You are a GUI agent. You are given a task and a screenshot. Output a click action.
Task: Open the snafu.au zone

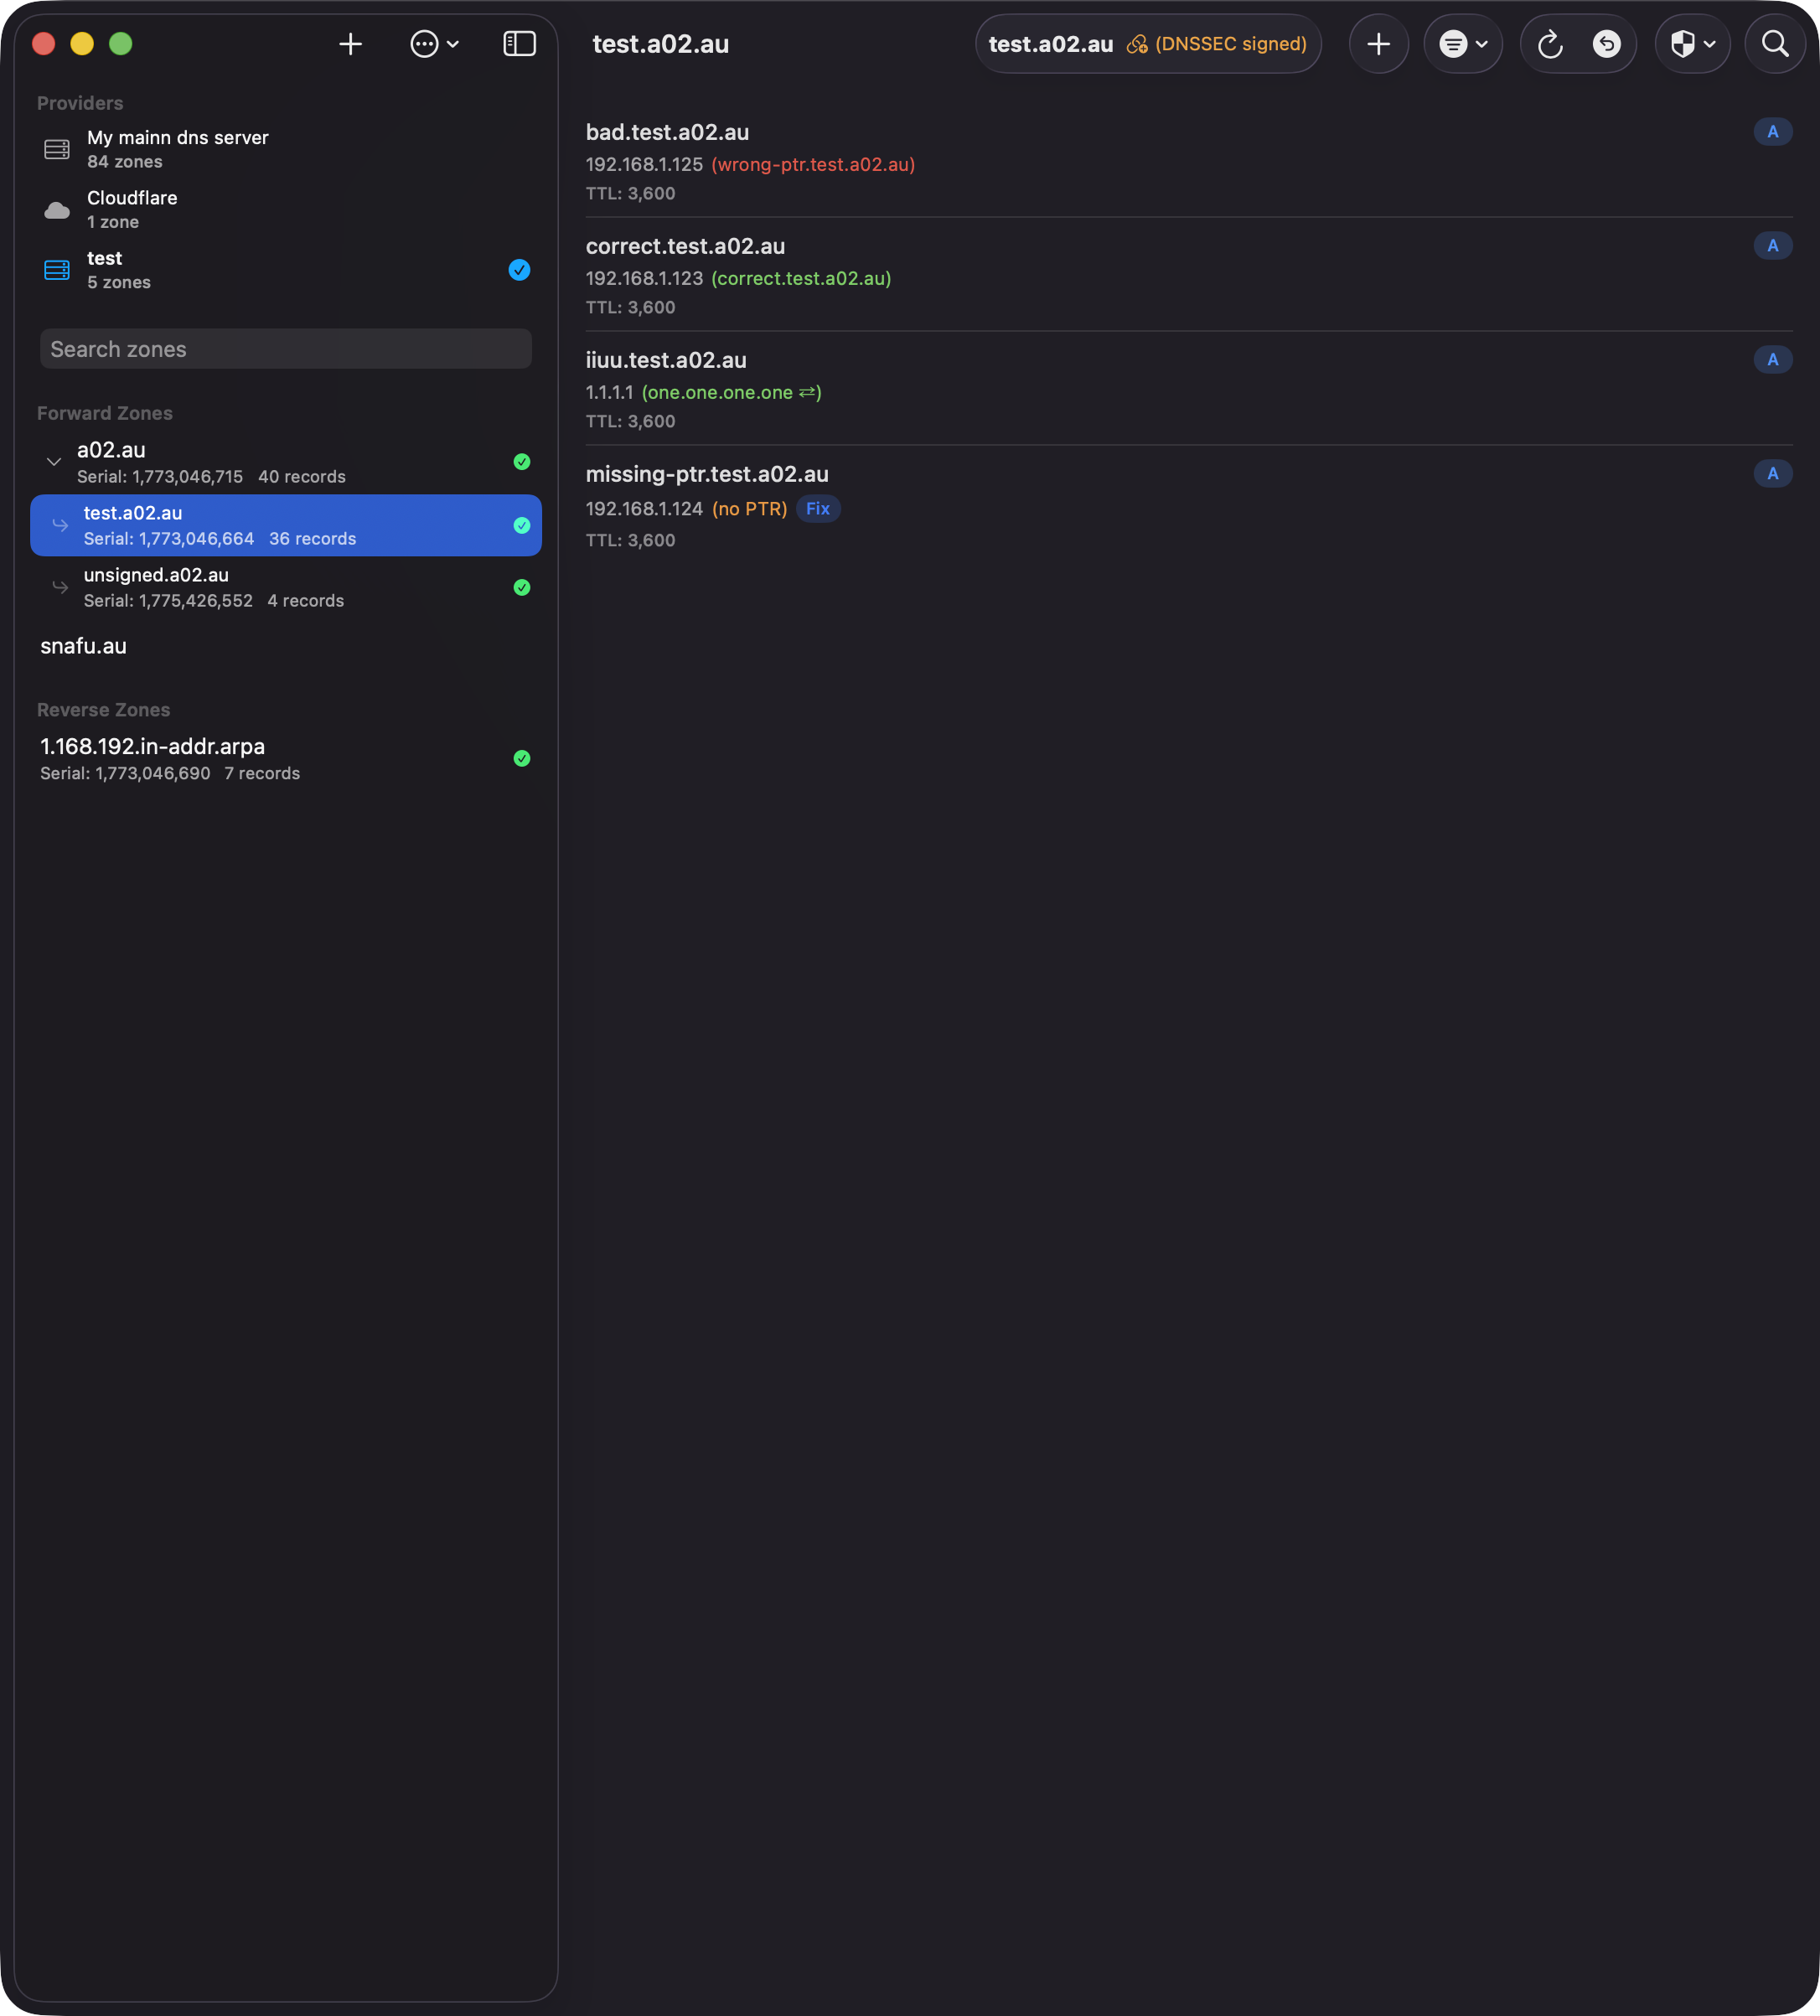[285, 646]
